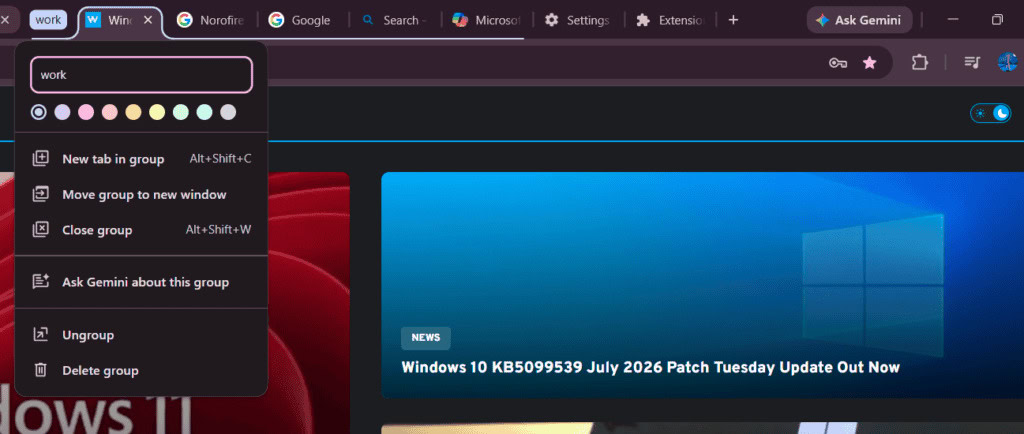Click the Ask Gemini button

(859, 20)
